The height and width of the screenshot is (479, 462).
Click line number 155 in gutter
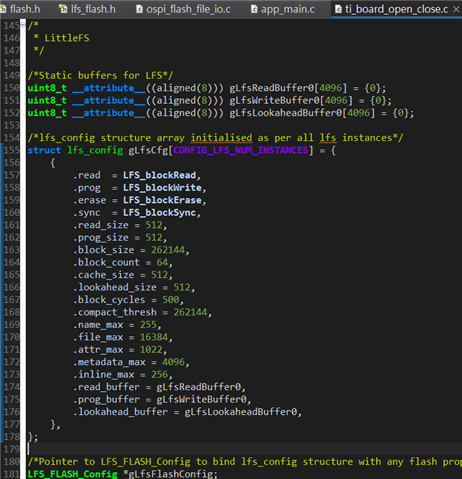(11, 150)
